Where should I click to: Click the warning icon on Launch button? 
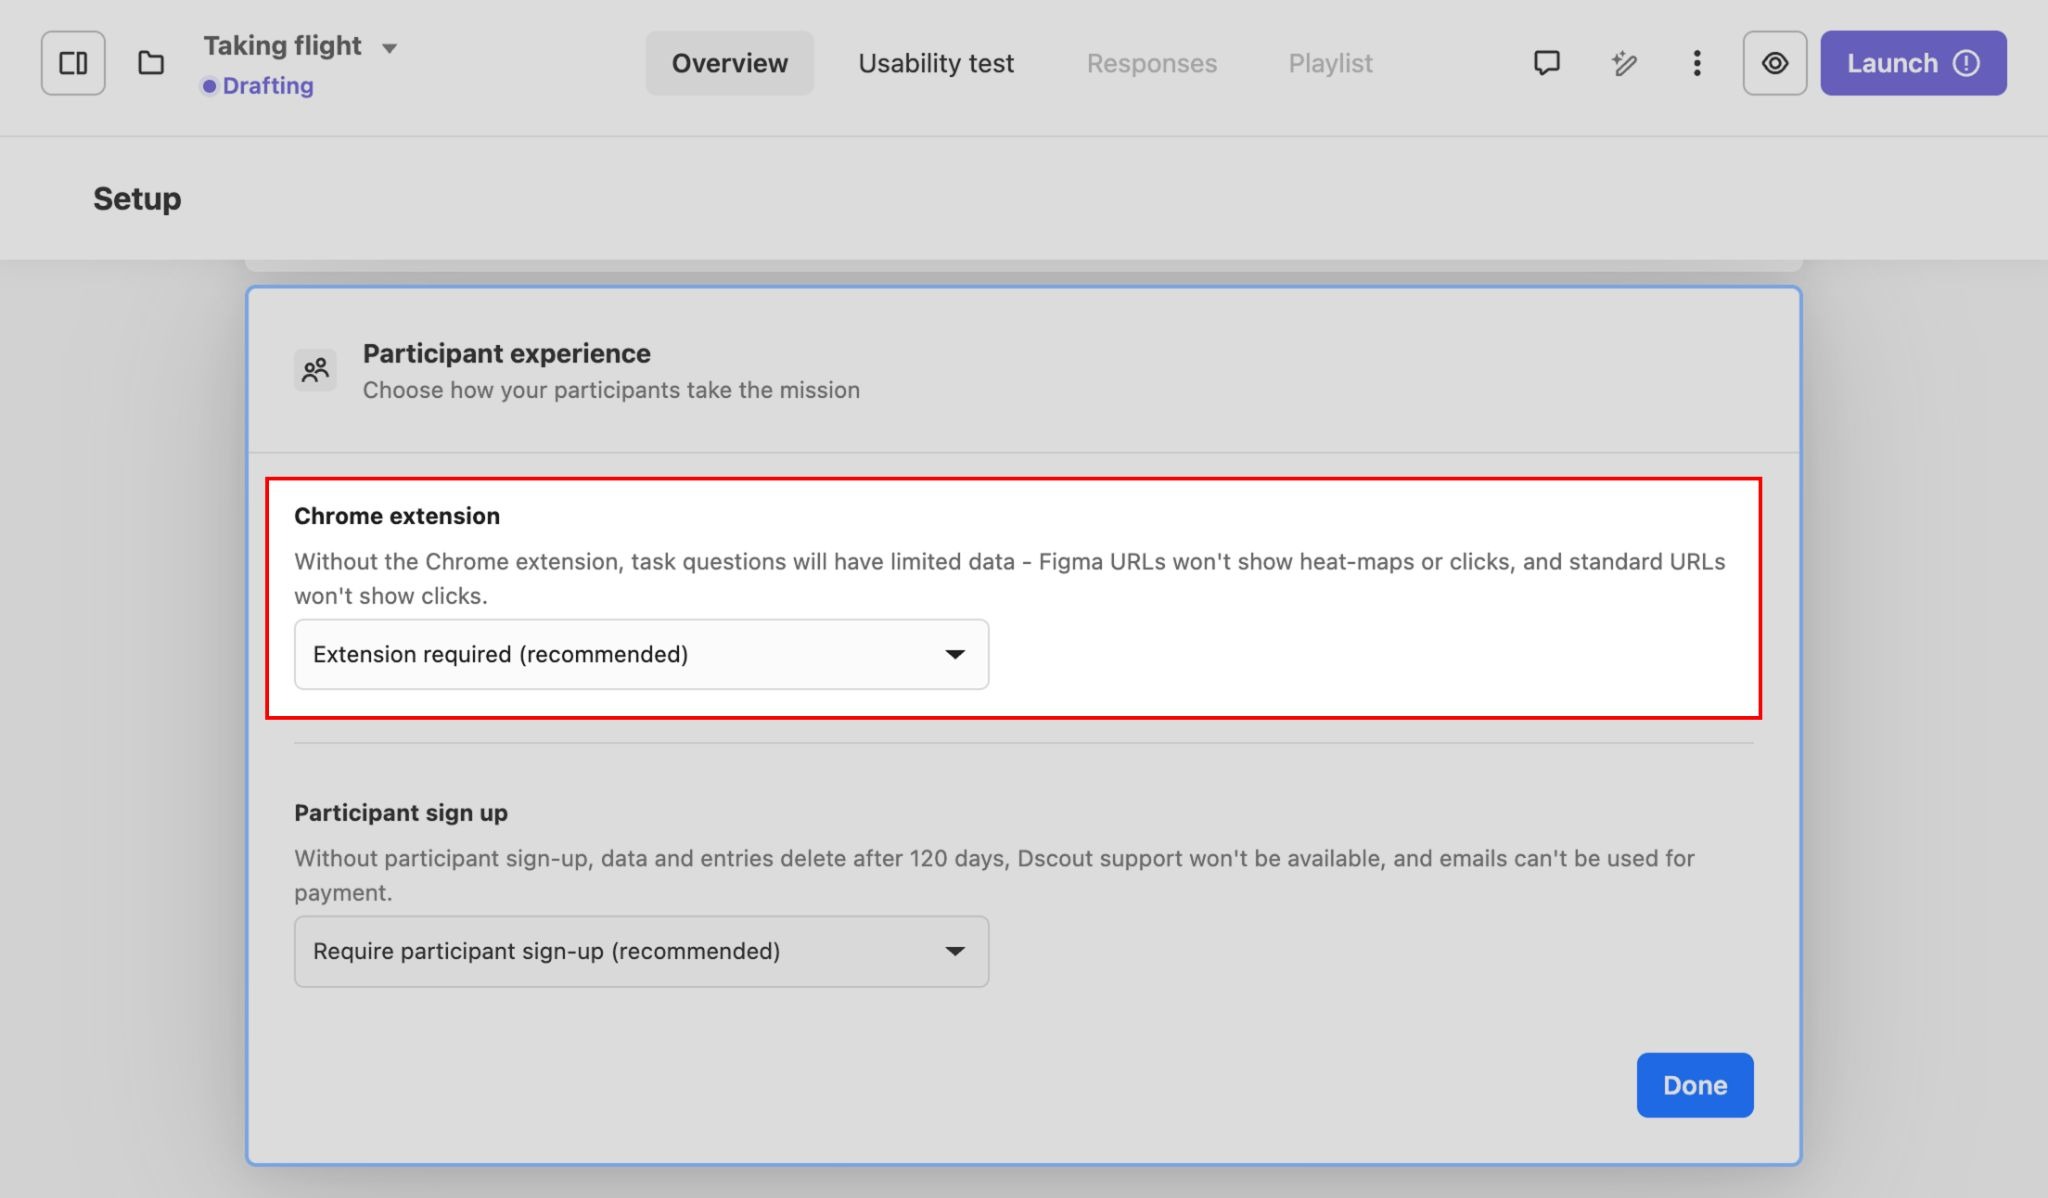[x=1966, y=63]
